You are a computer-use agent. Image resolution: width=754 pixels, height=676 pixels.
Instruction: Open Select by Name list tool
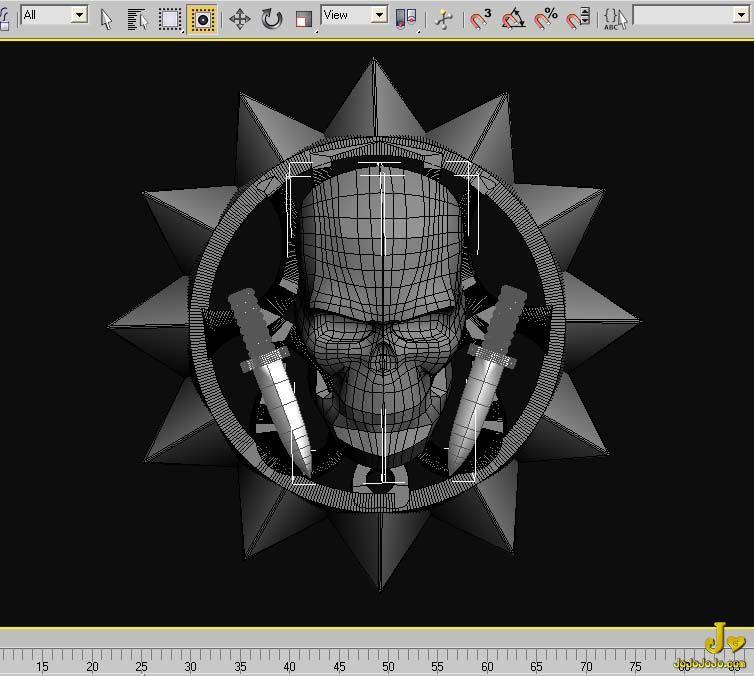(138, 20)
